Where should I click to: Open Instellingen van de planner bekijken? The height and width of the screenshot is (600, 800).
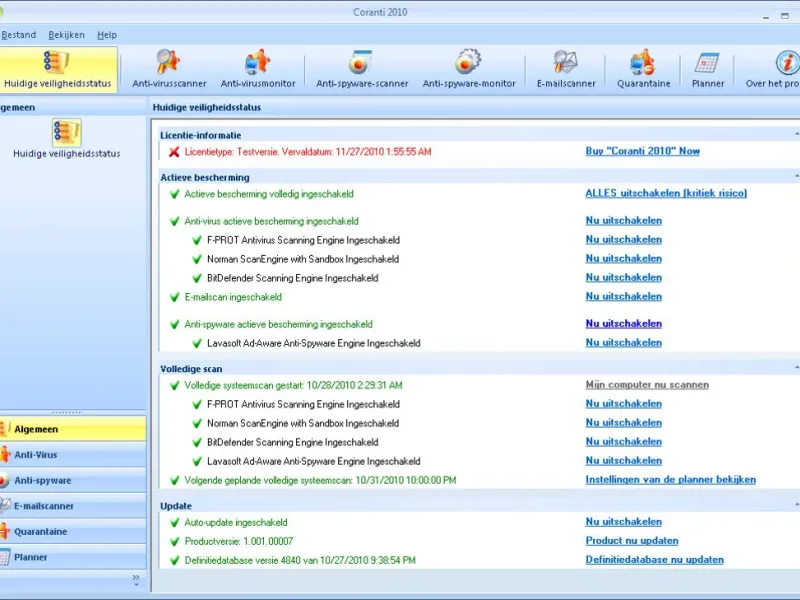click(670, 480)
